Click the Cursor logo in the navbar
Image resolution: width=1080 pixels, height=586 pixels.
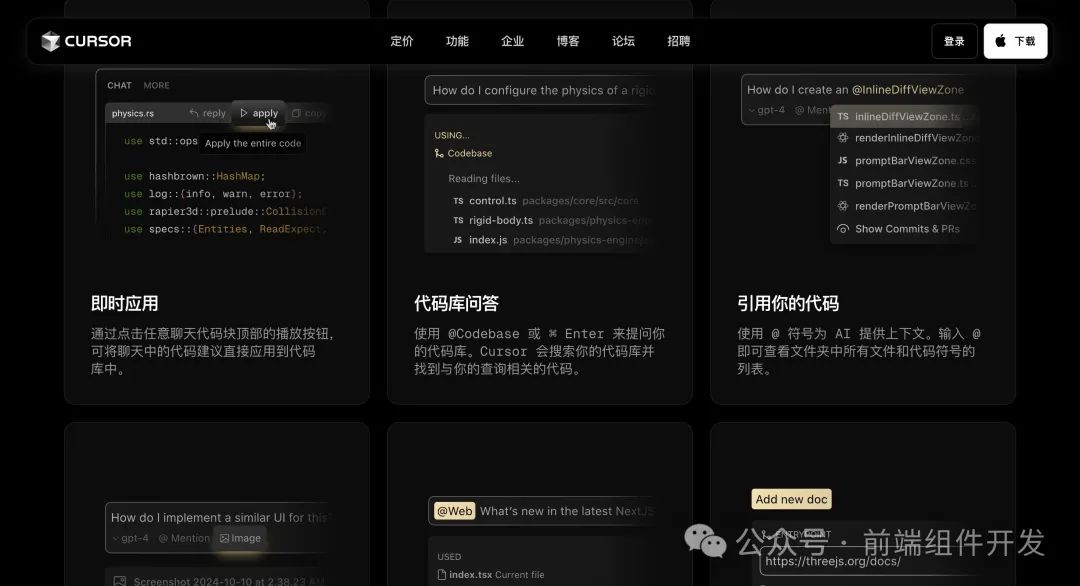pos(86,41)
